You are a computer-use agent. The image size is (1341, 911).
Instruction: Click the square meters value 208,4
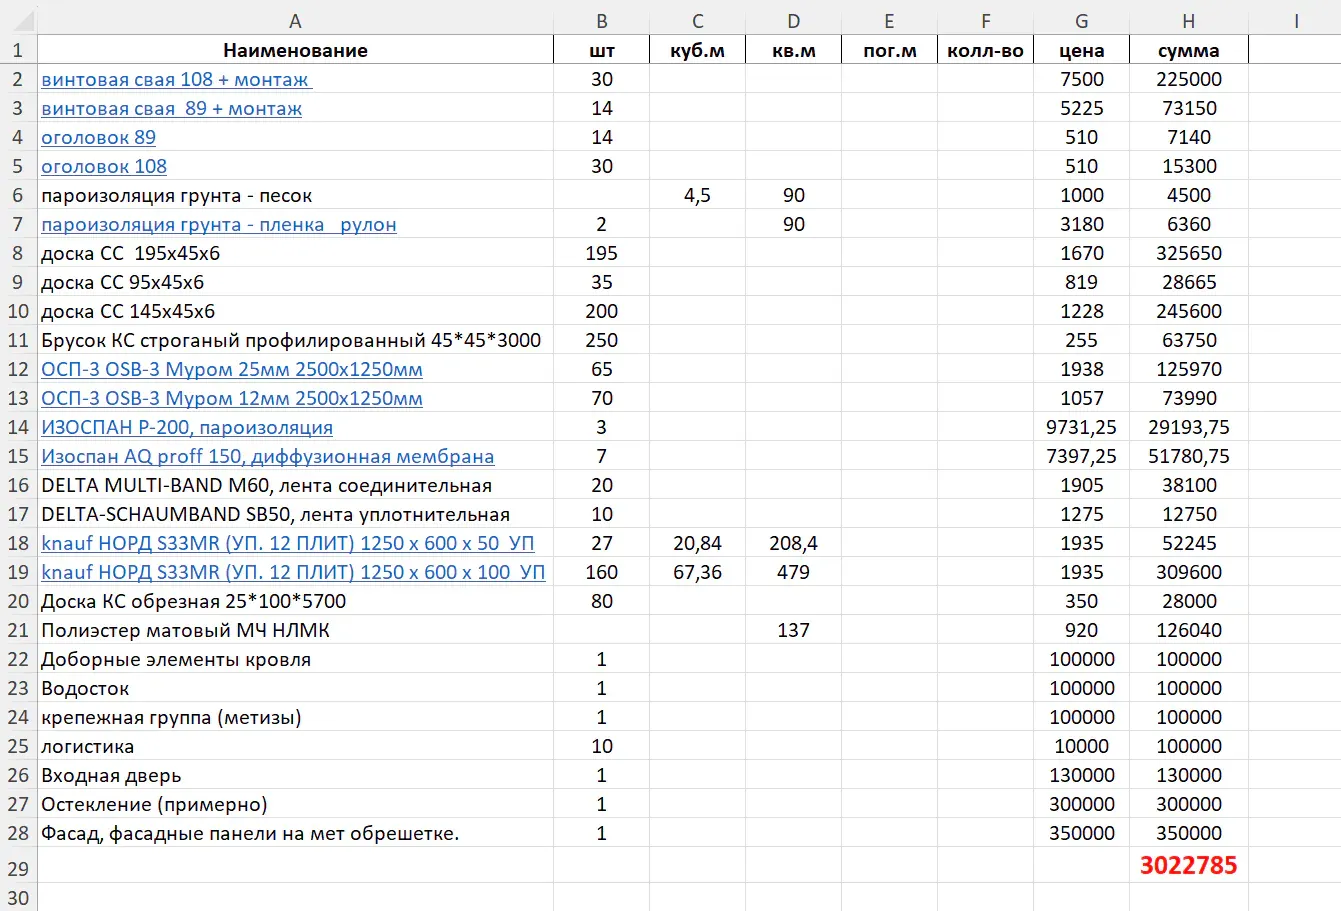[794, 544]
